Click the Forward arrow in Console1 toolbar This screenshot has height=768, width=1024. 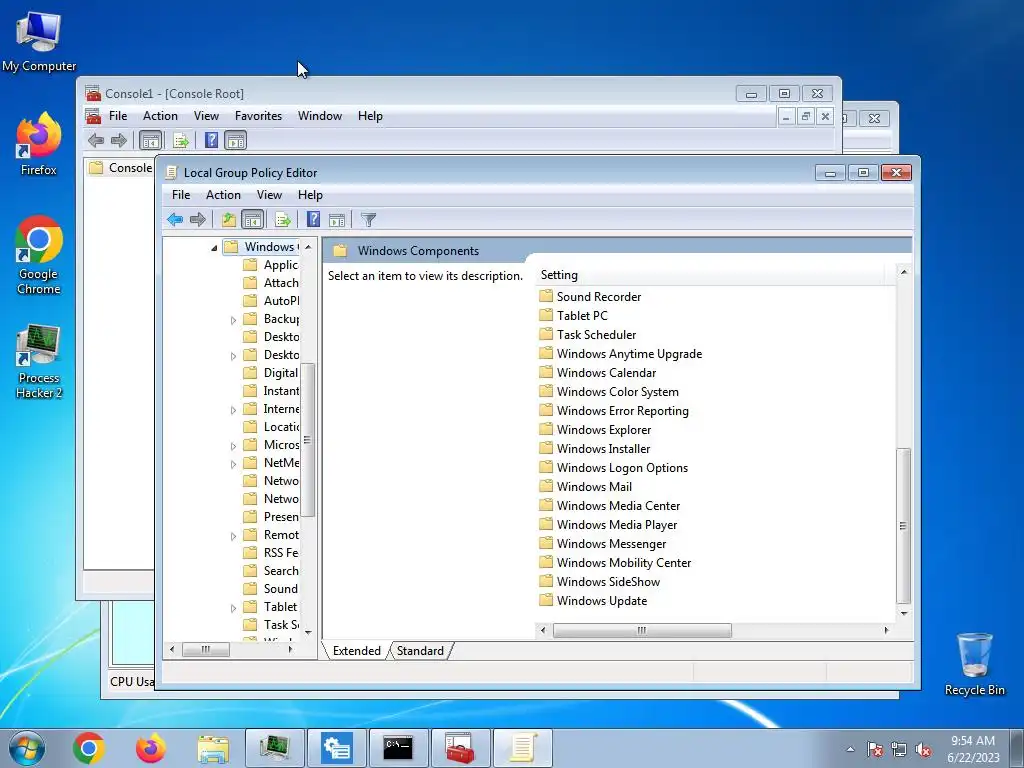(119, 140)
